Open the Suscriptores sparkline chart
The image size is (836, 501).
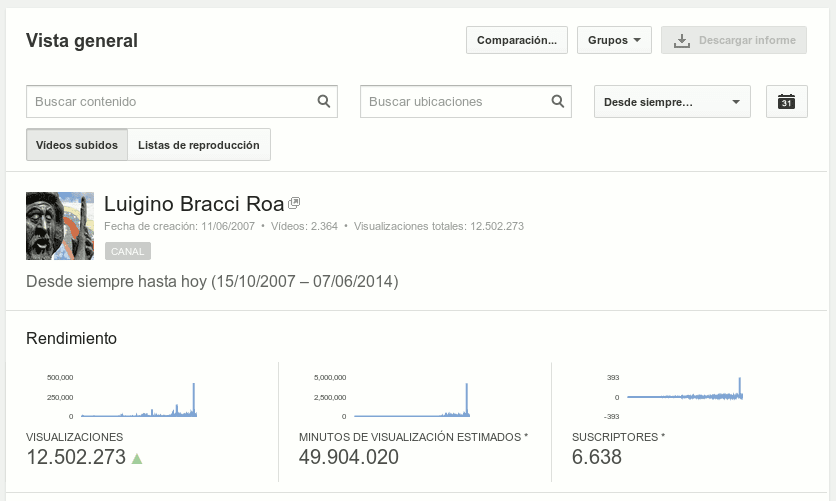coord(674,397)
